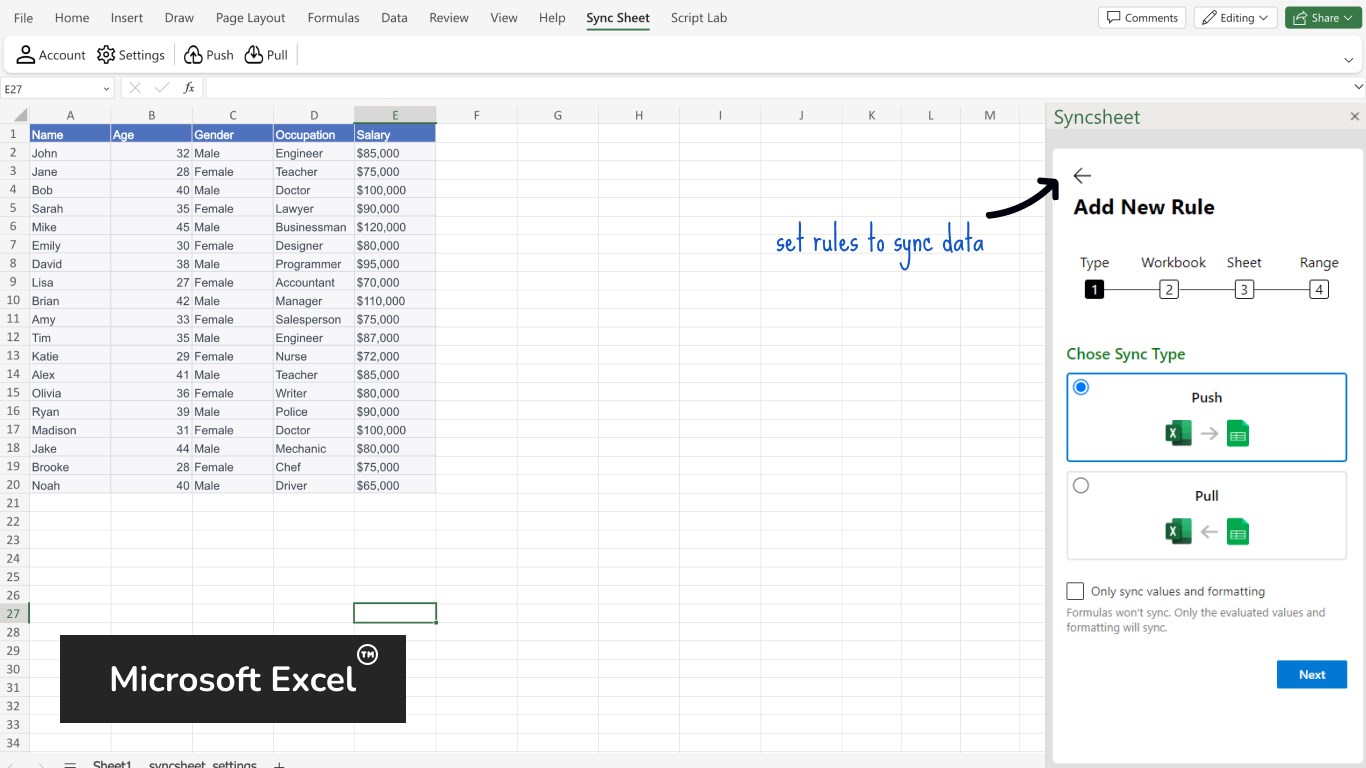Click the Next button

click(x=1312, y=674)
